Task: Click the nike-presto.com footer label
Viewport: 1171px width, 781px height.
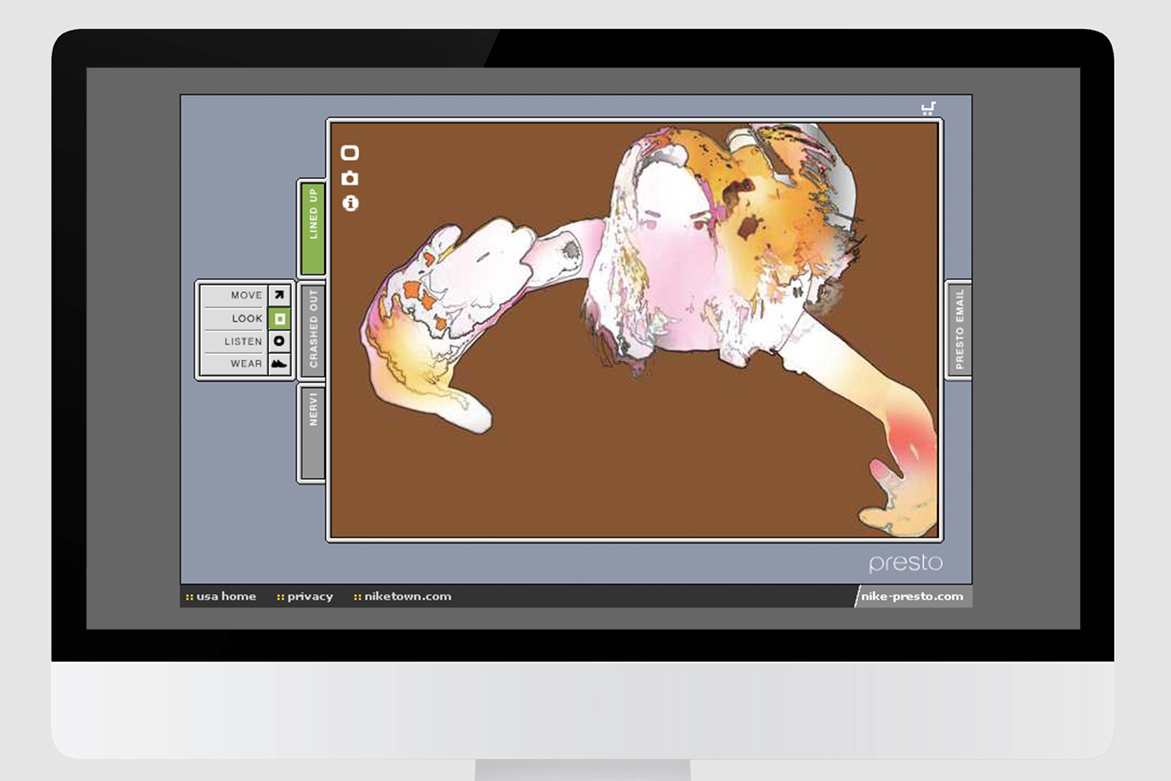Action: pos(912,597)
